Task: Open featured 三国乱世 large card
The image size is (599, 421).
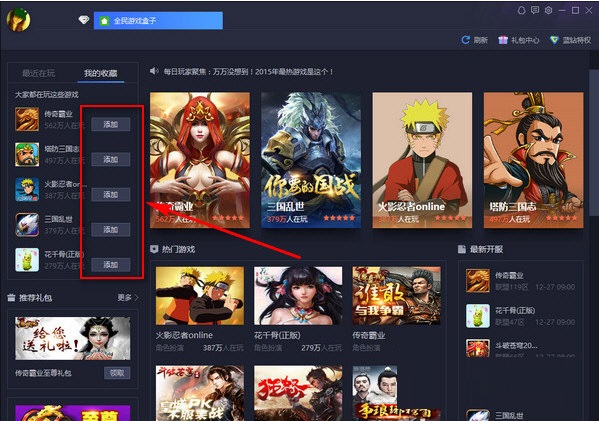Action: coord(311,160)
